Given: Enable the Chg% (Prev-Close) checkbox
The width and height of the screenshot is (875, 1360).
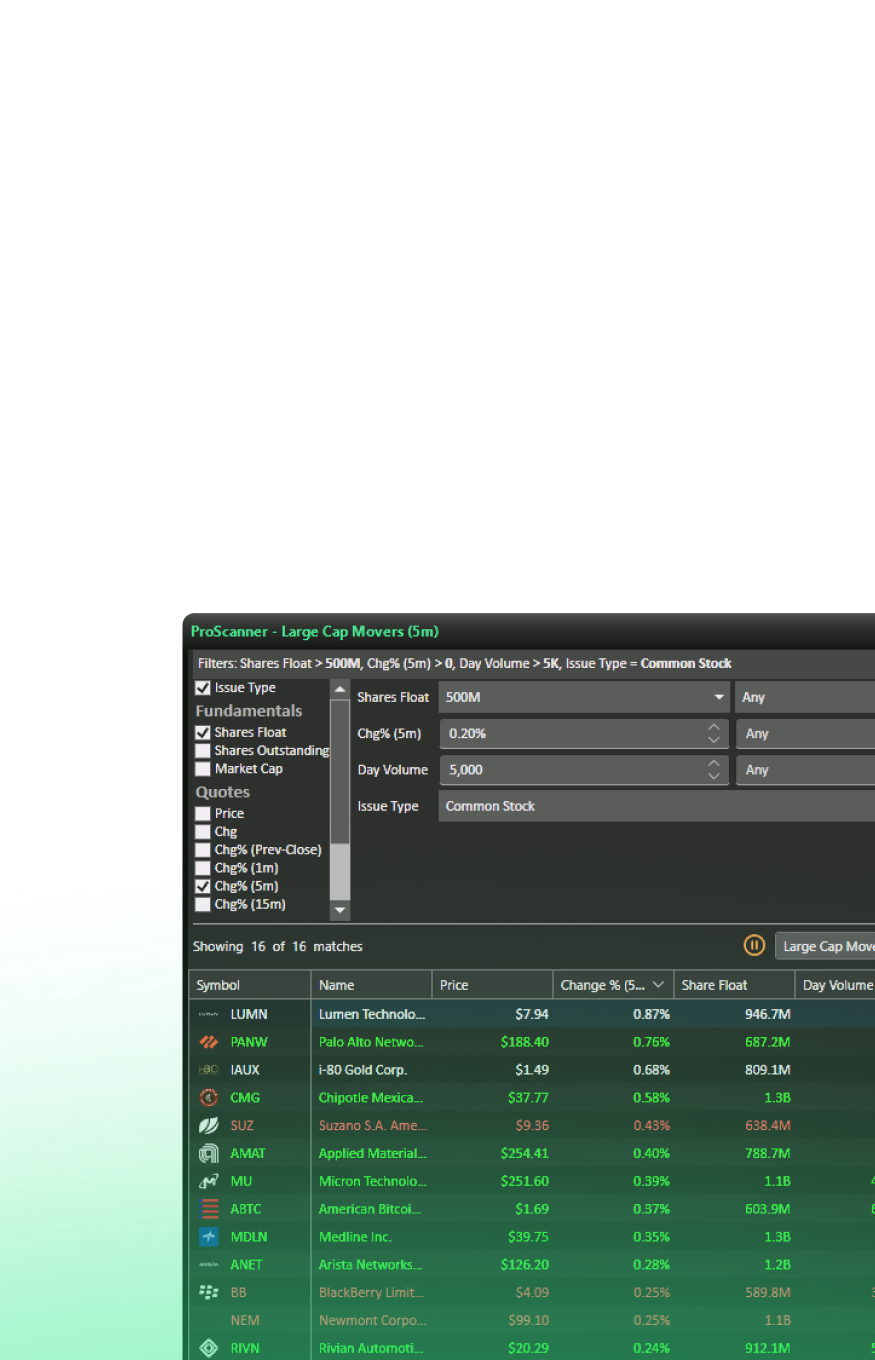Looking at the screenshot, I should pos(203,850).
